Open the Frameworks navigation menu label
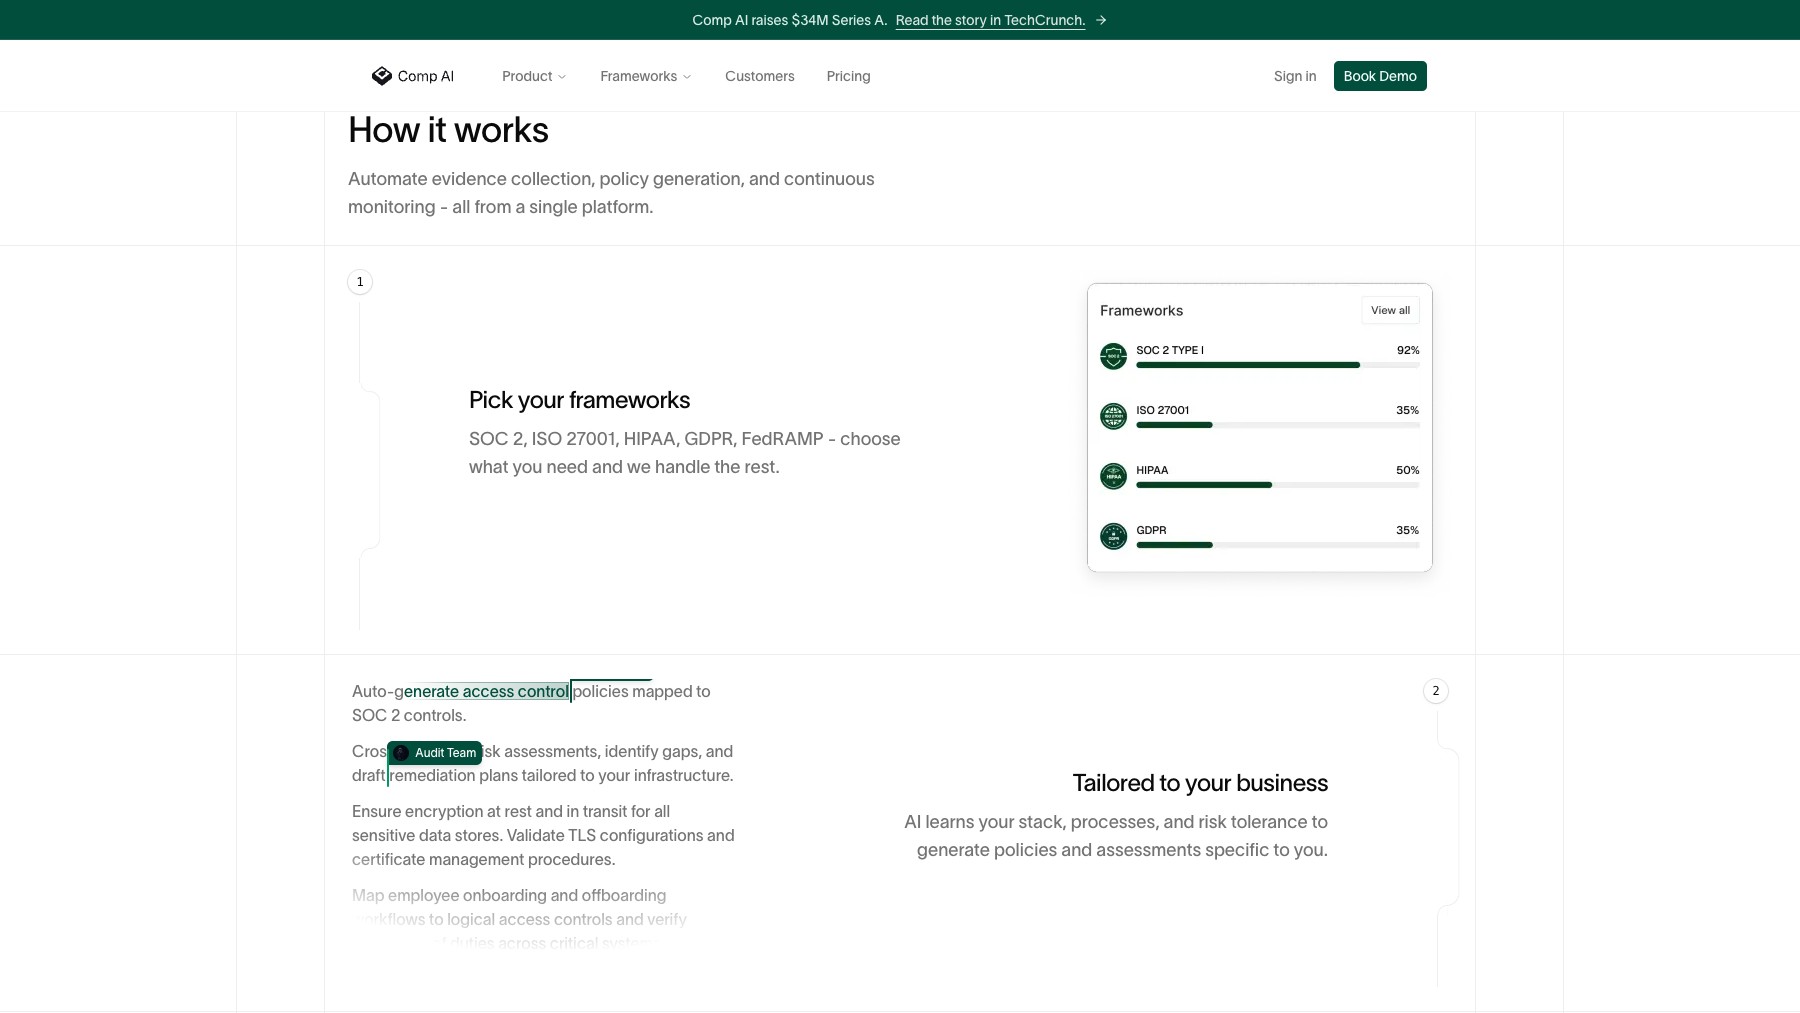The image size is (1800, 1013). pyautogui.click(x=638, y=76)
